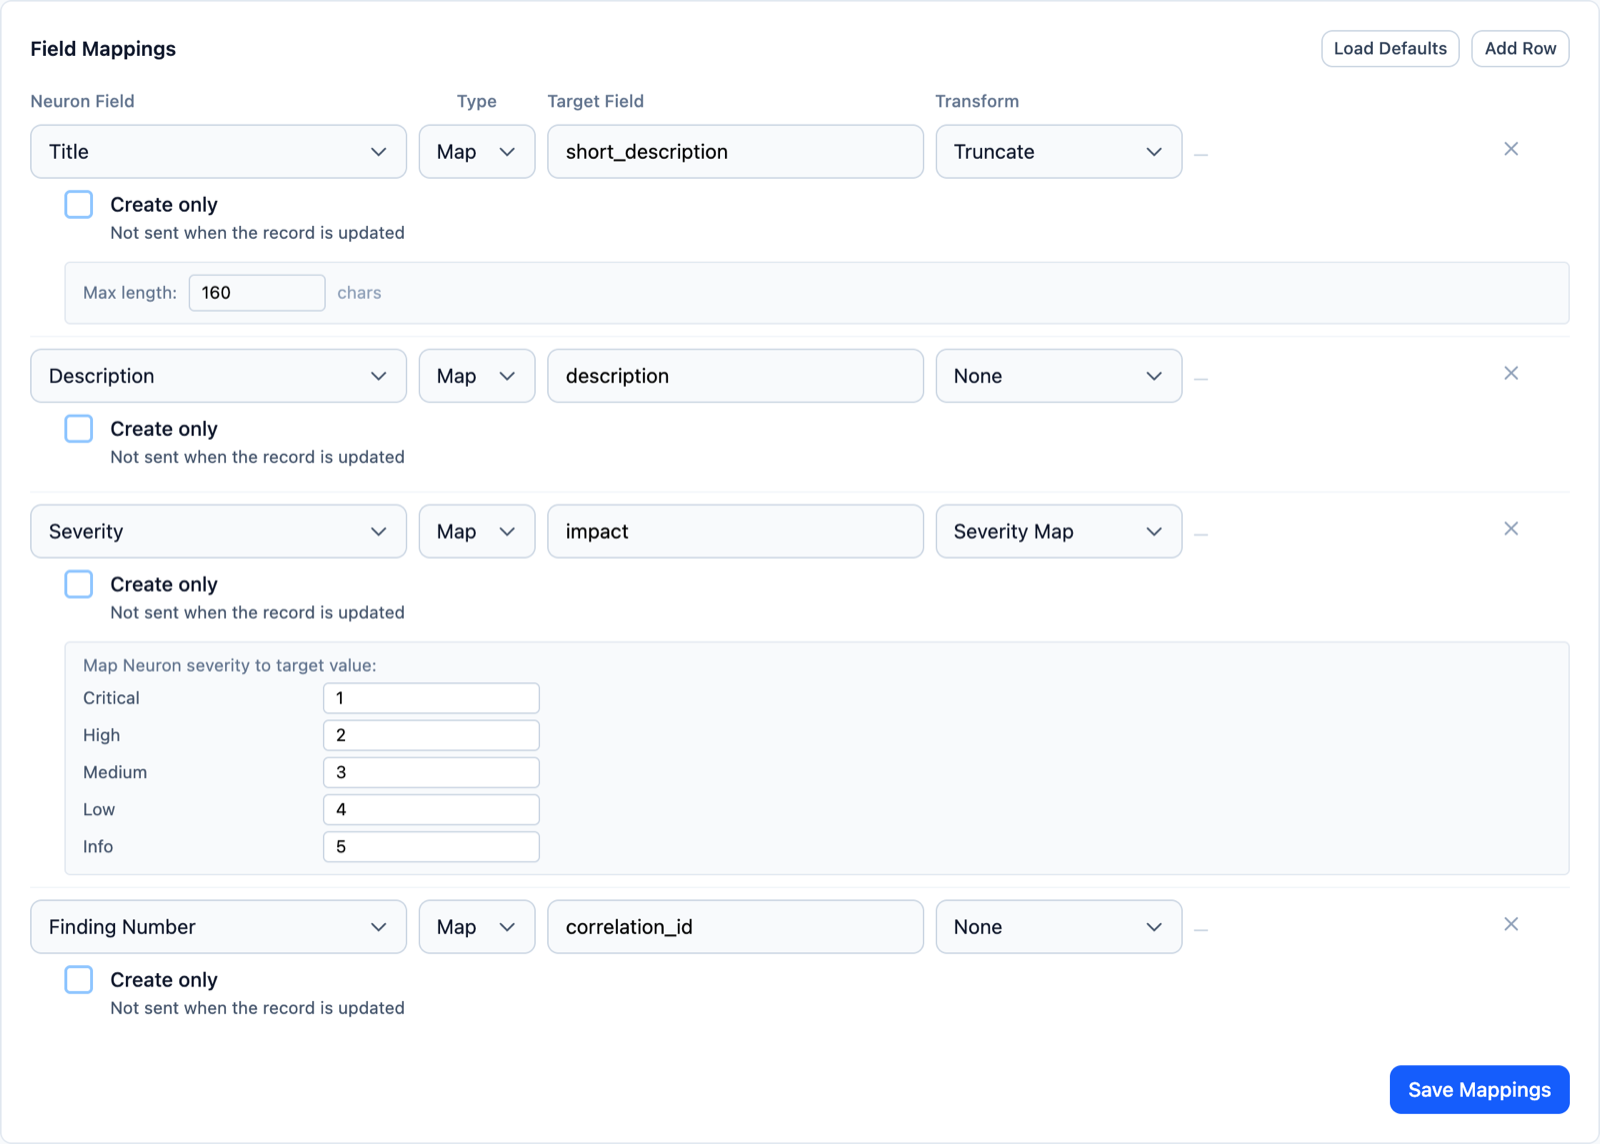This screenshot has height=1144, width=1600.
Task: Open Type dropdown in Title row
Action: point(477,152)
